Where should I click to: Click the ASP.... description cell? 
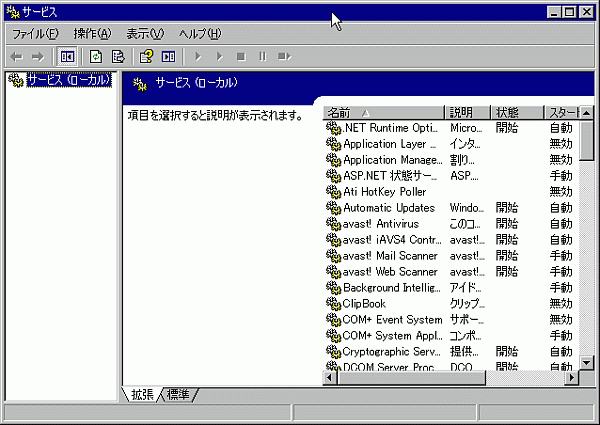pos(464,176)
